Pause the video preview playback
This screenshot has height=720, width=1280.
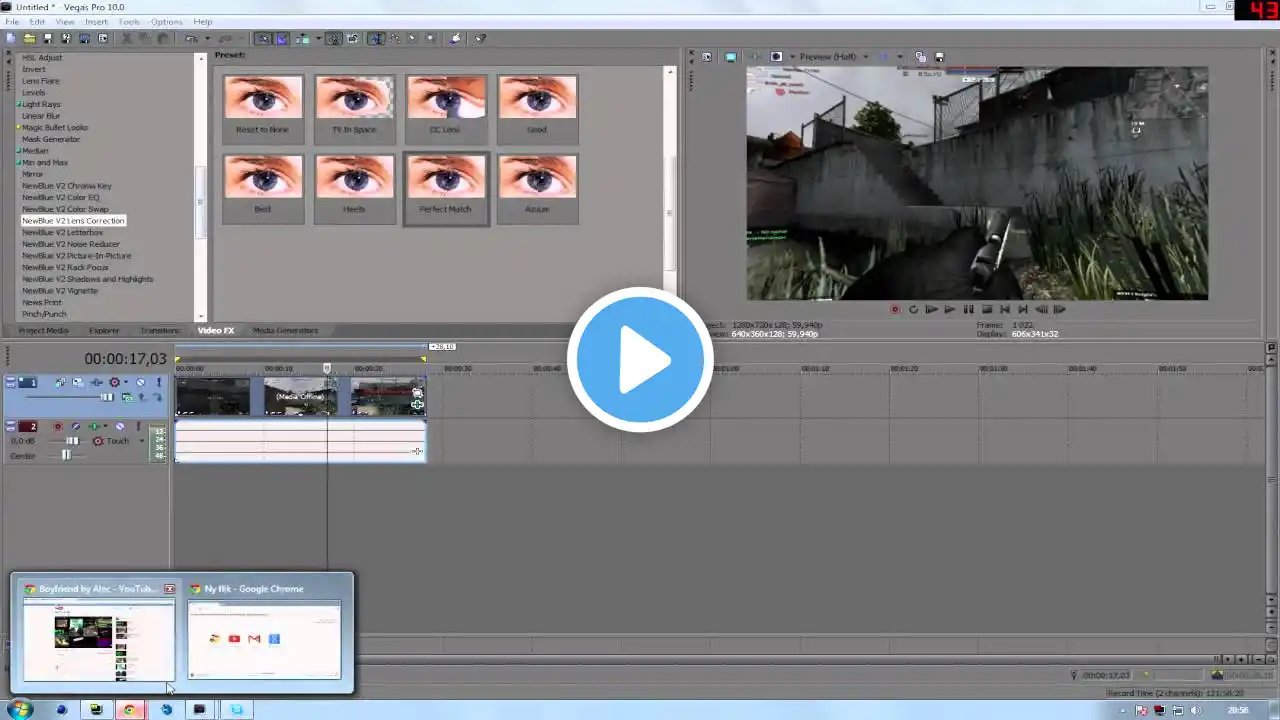pos(968,310)
